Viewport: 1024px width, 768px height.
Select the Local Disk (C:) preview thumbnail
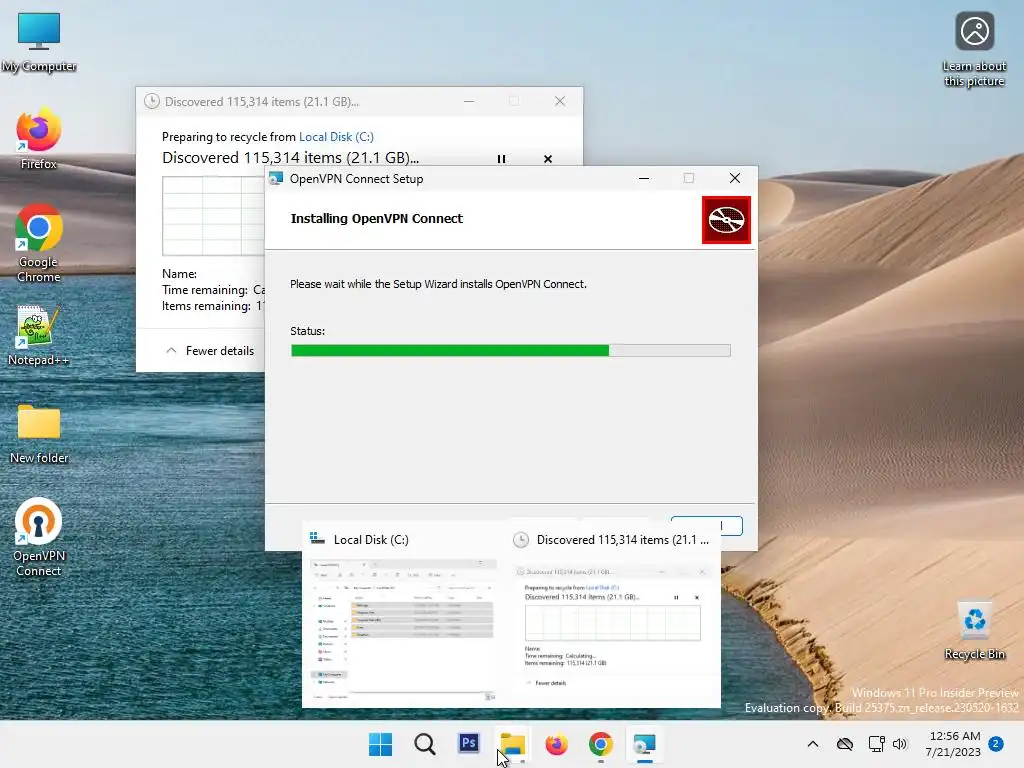coord(403,629)
